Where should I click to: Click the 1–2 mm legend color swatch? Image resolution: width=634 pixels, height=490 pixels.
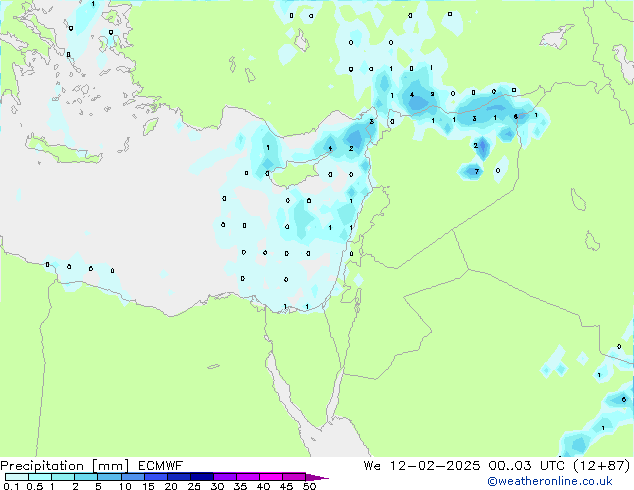63,477
